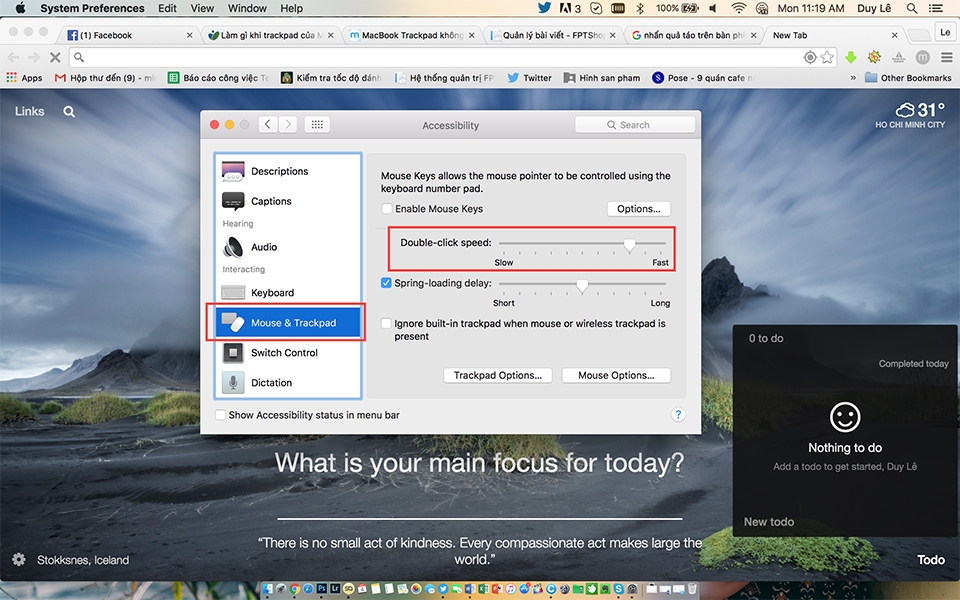Image resolution: width=960 pixels, height=600 pixels.
Task: Select Captions in the Accessibility sidebar
Action: pos(287,201)
